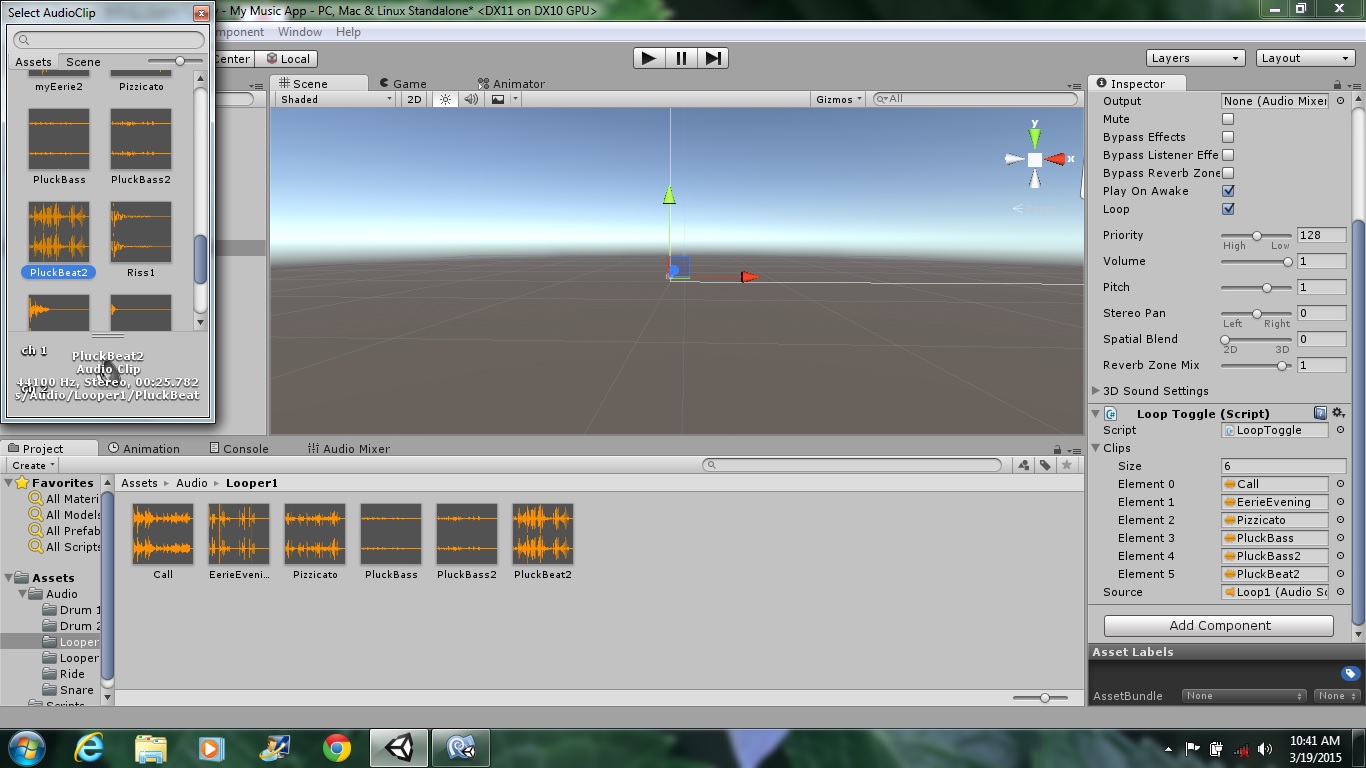Start Play mode with the Play button
The width and height of the screenshot is (1366, 768).
pyautogui.click(x=648, y=58)
